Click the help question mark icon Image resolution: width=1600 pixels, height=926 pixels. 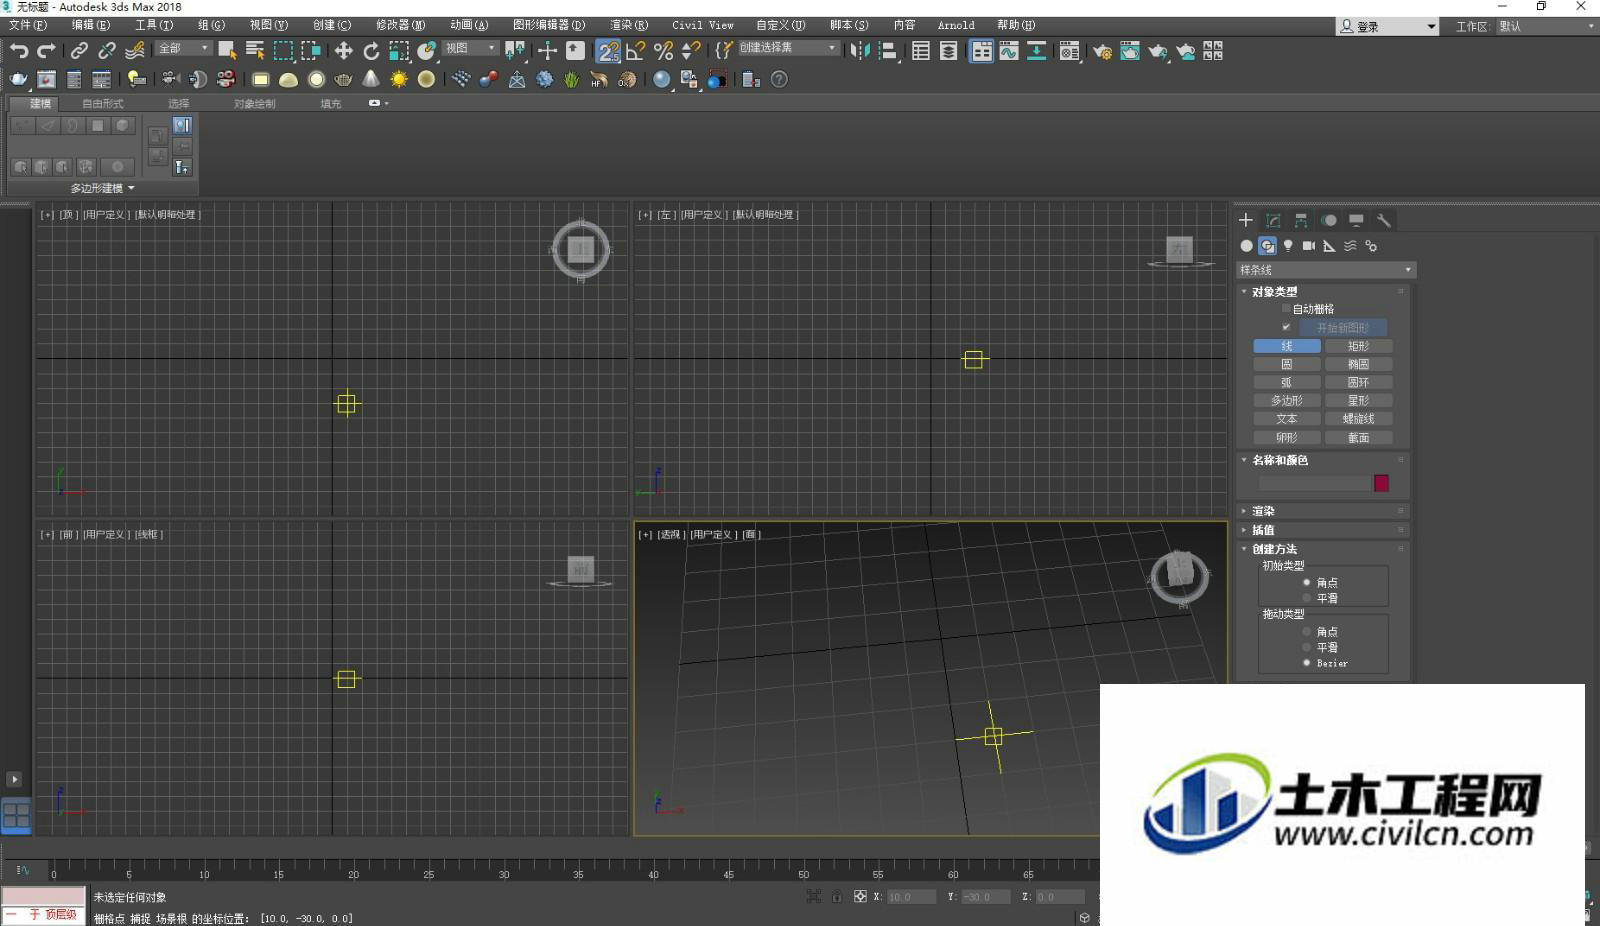click(779, 79)
